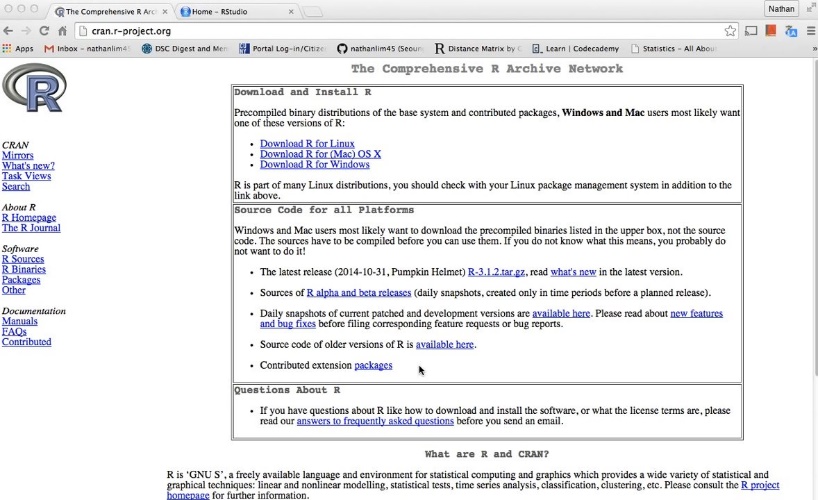Open daily snapshots available here link
Viewport: 818px width, 500px height.
click(x=561, y=314)
